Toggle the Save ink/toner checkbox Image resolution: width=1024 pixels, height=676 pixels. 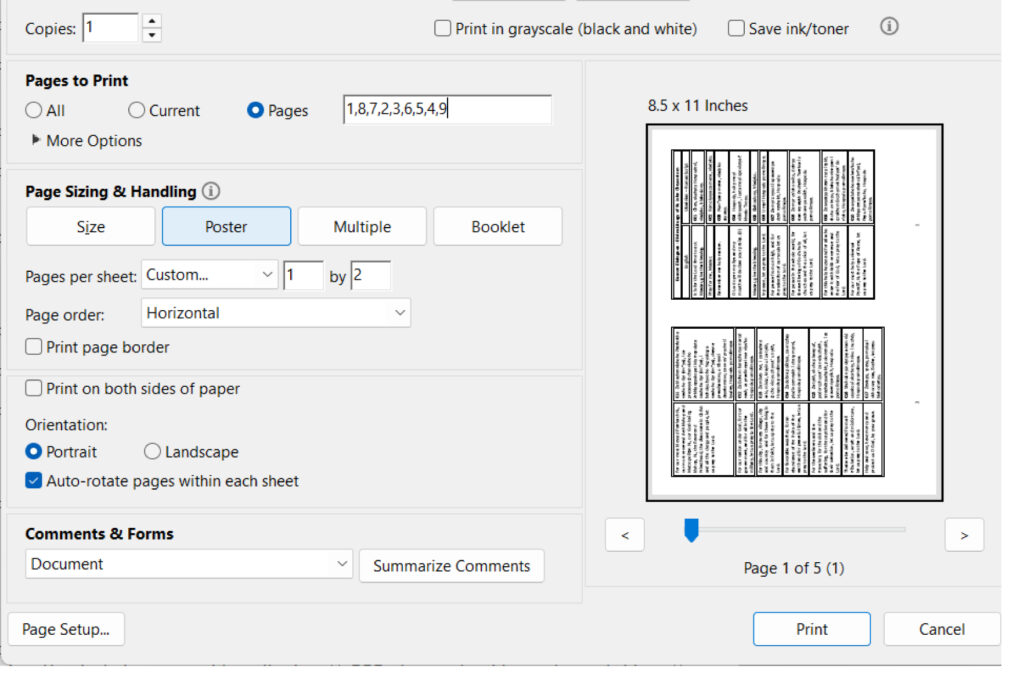[737, 29]
